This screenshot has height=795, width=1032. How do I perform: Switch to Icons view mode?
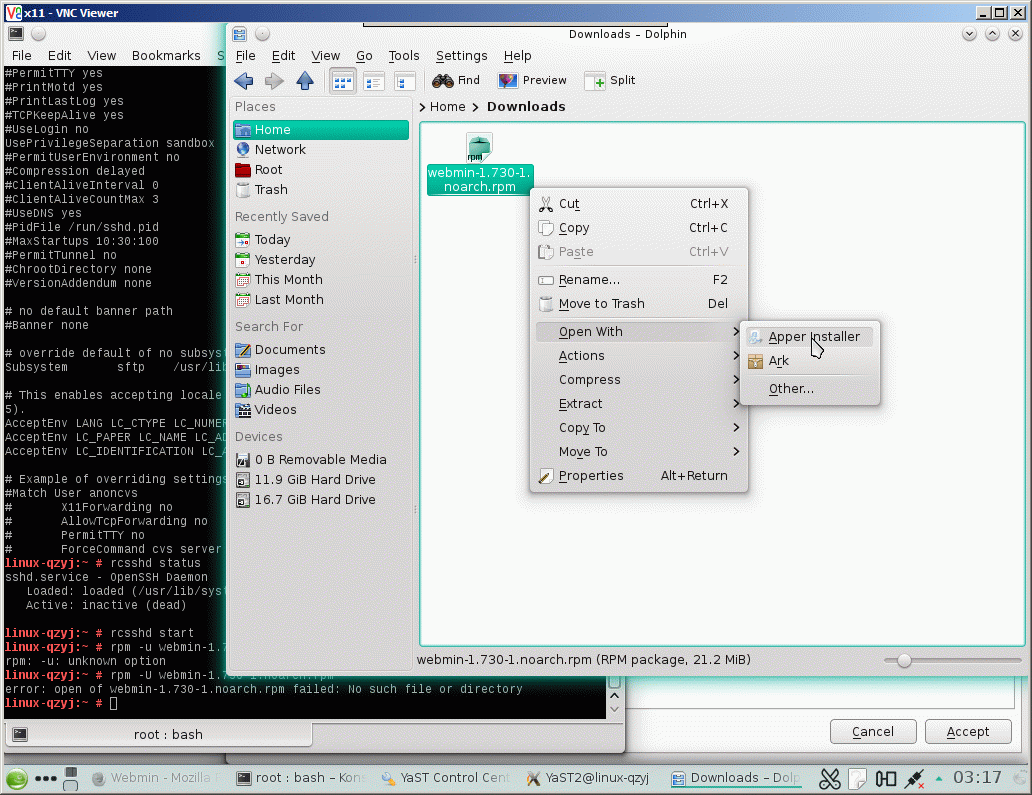(x=343, y=81)
